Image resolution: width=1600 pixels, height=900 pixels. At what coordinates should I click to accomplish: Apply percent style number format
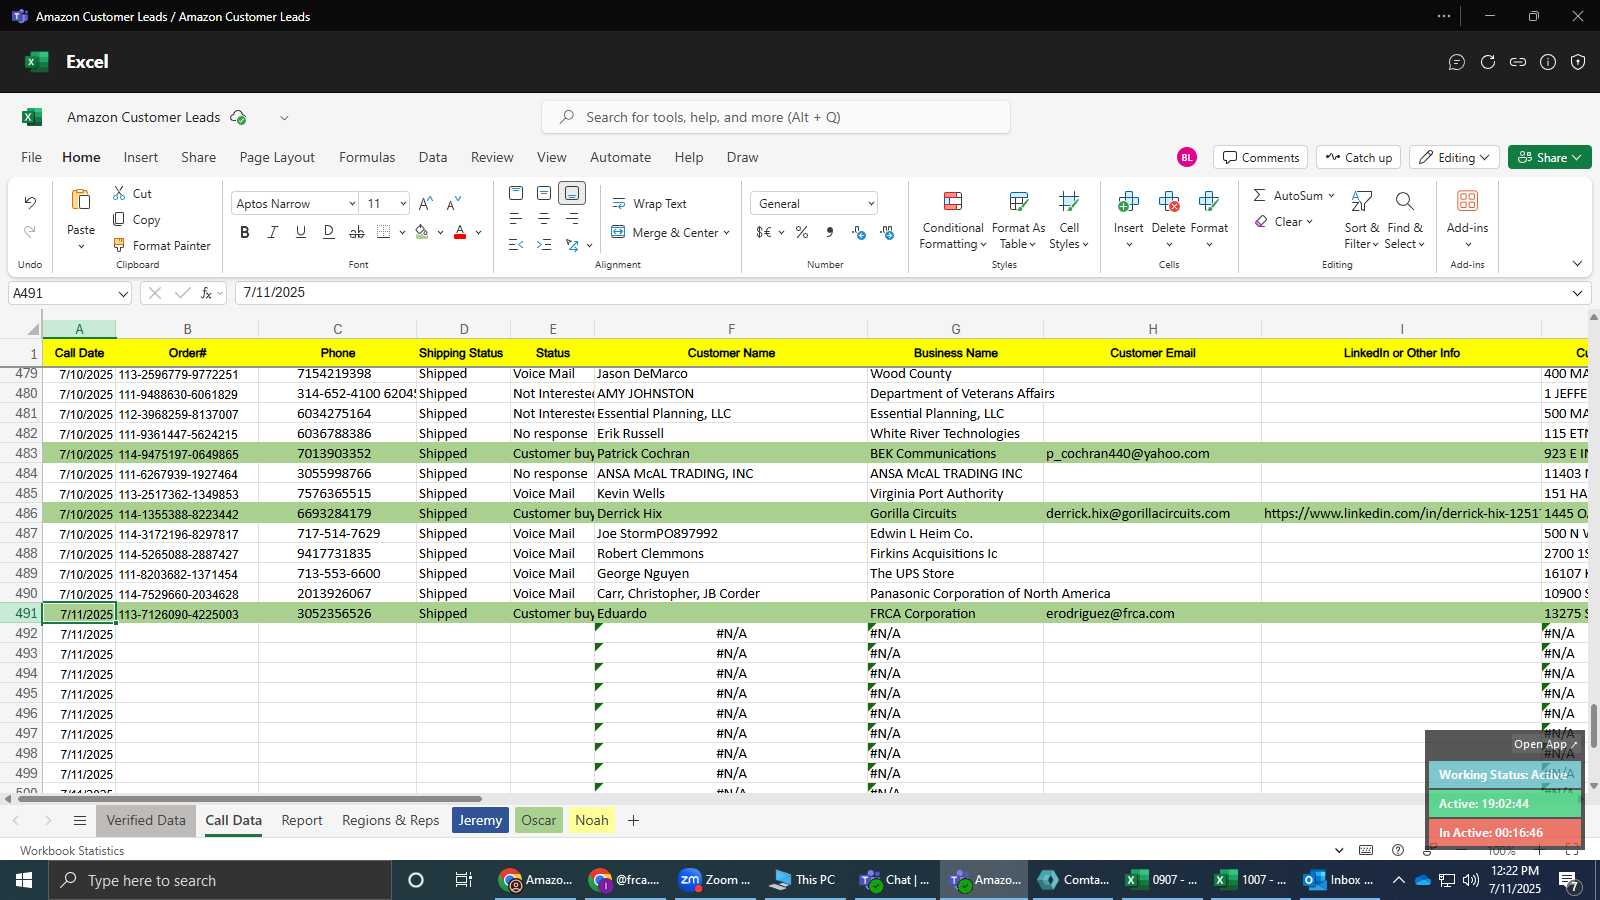click(x=802, y=232)
